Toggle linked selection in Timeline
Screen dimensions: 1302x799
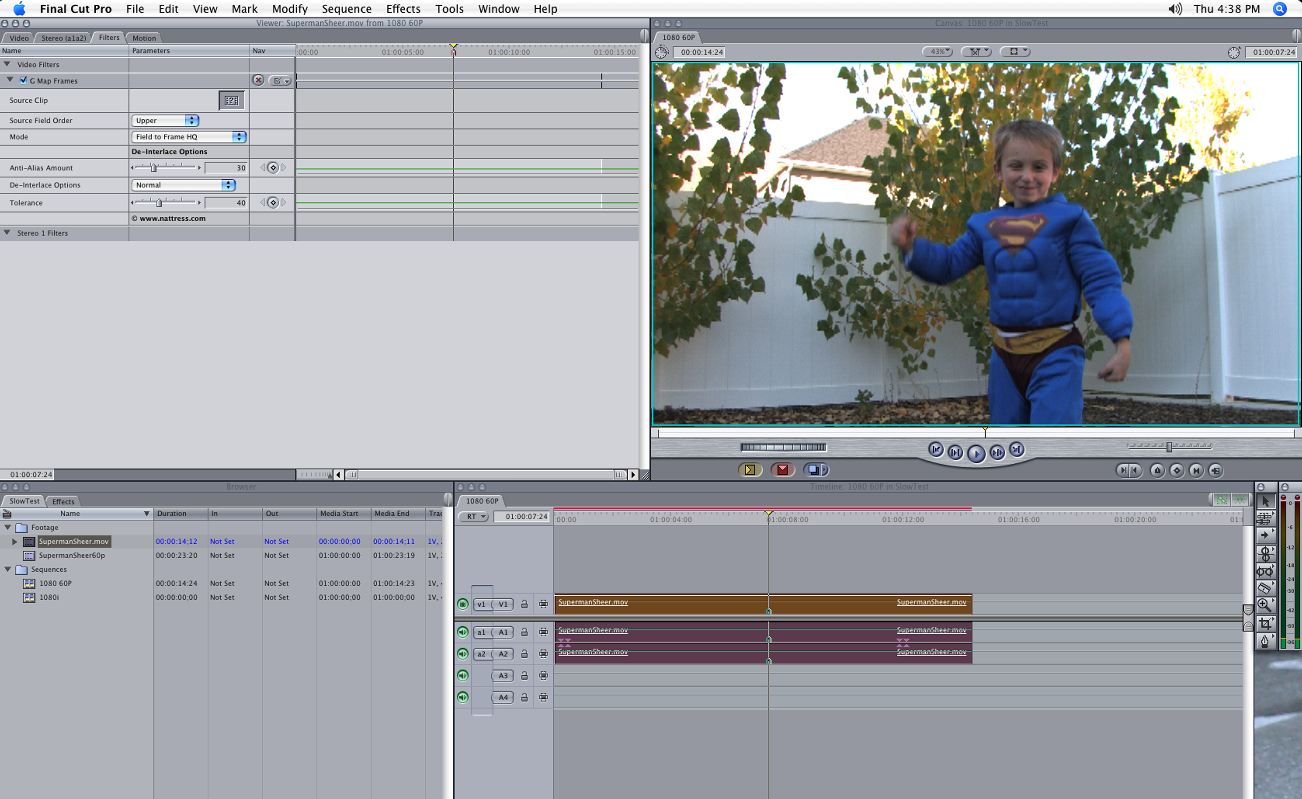point(1220,500)
